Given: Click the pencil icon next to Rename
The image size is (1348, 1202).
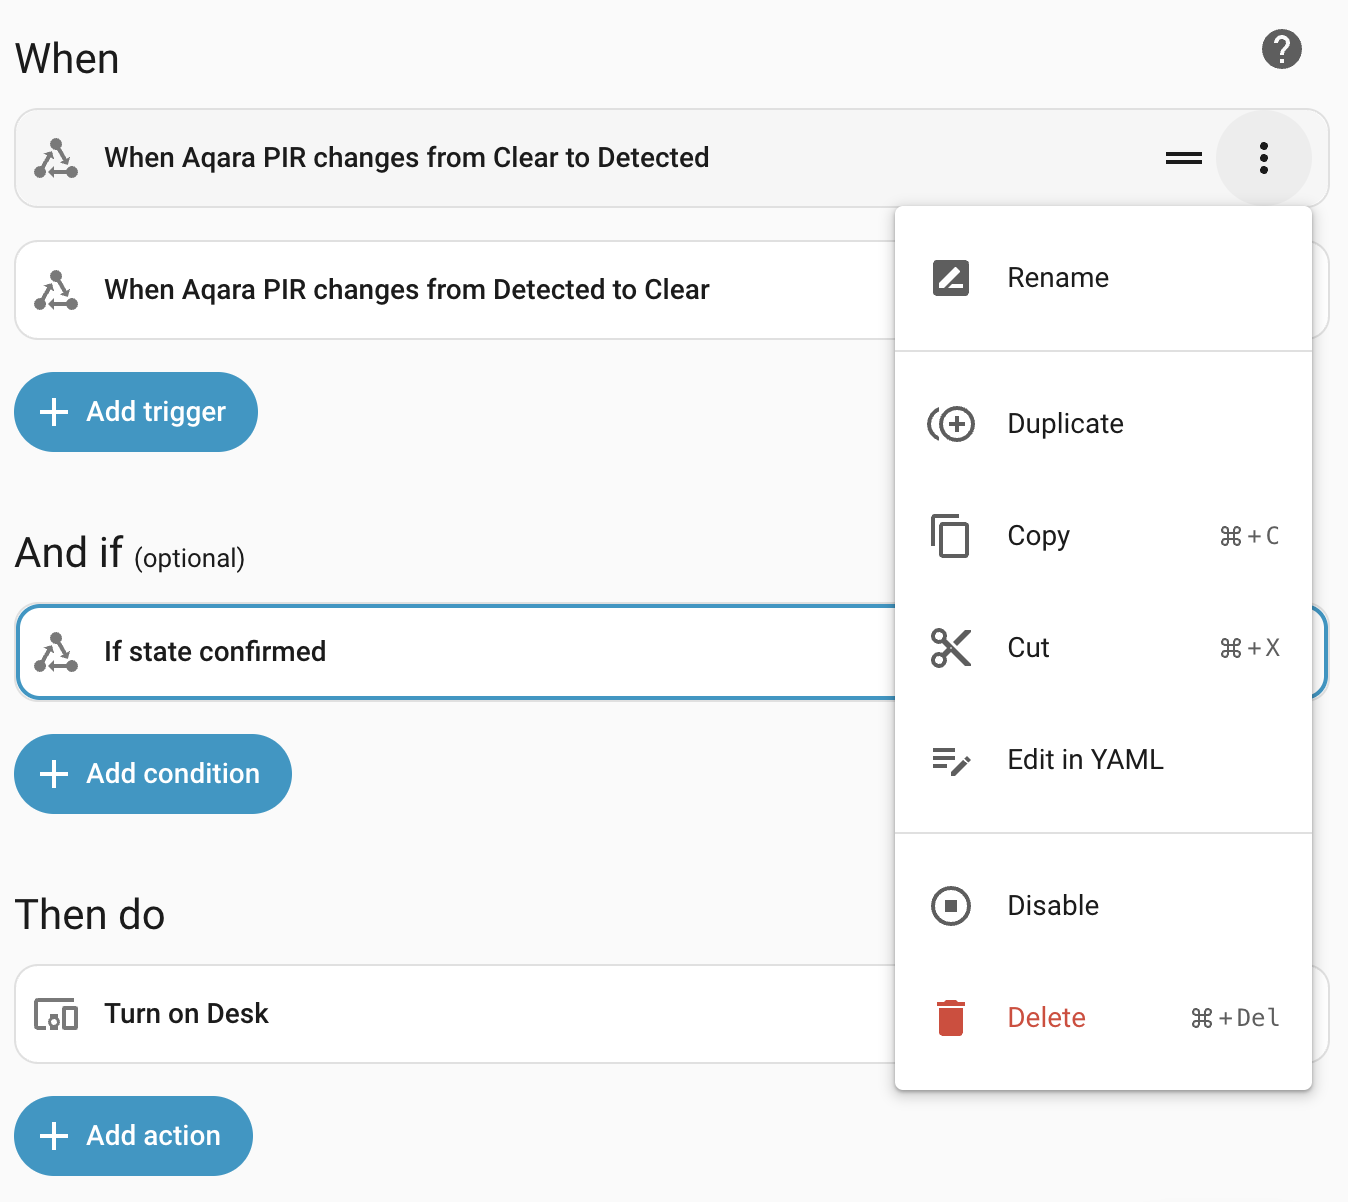Looking at the screenshot, I should coord(950,278).
